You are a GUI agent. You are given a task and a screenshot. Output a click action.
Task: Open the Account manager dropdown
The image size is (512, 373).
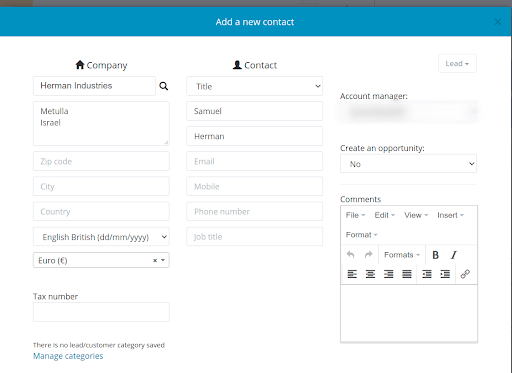tap(408, 112)
